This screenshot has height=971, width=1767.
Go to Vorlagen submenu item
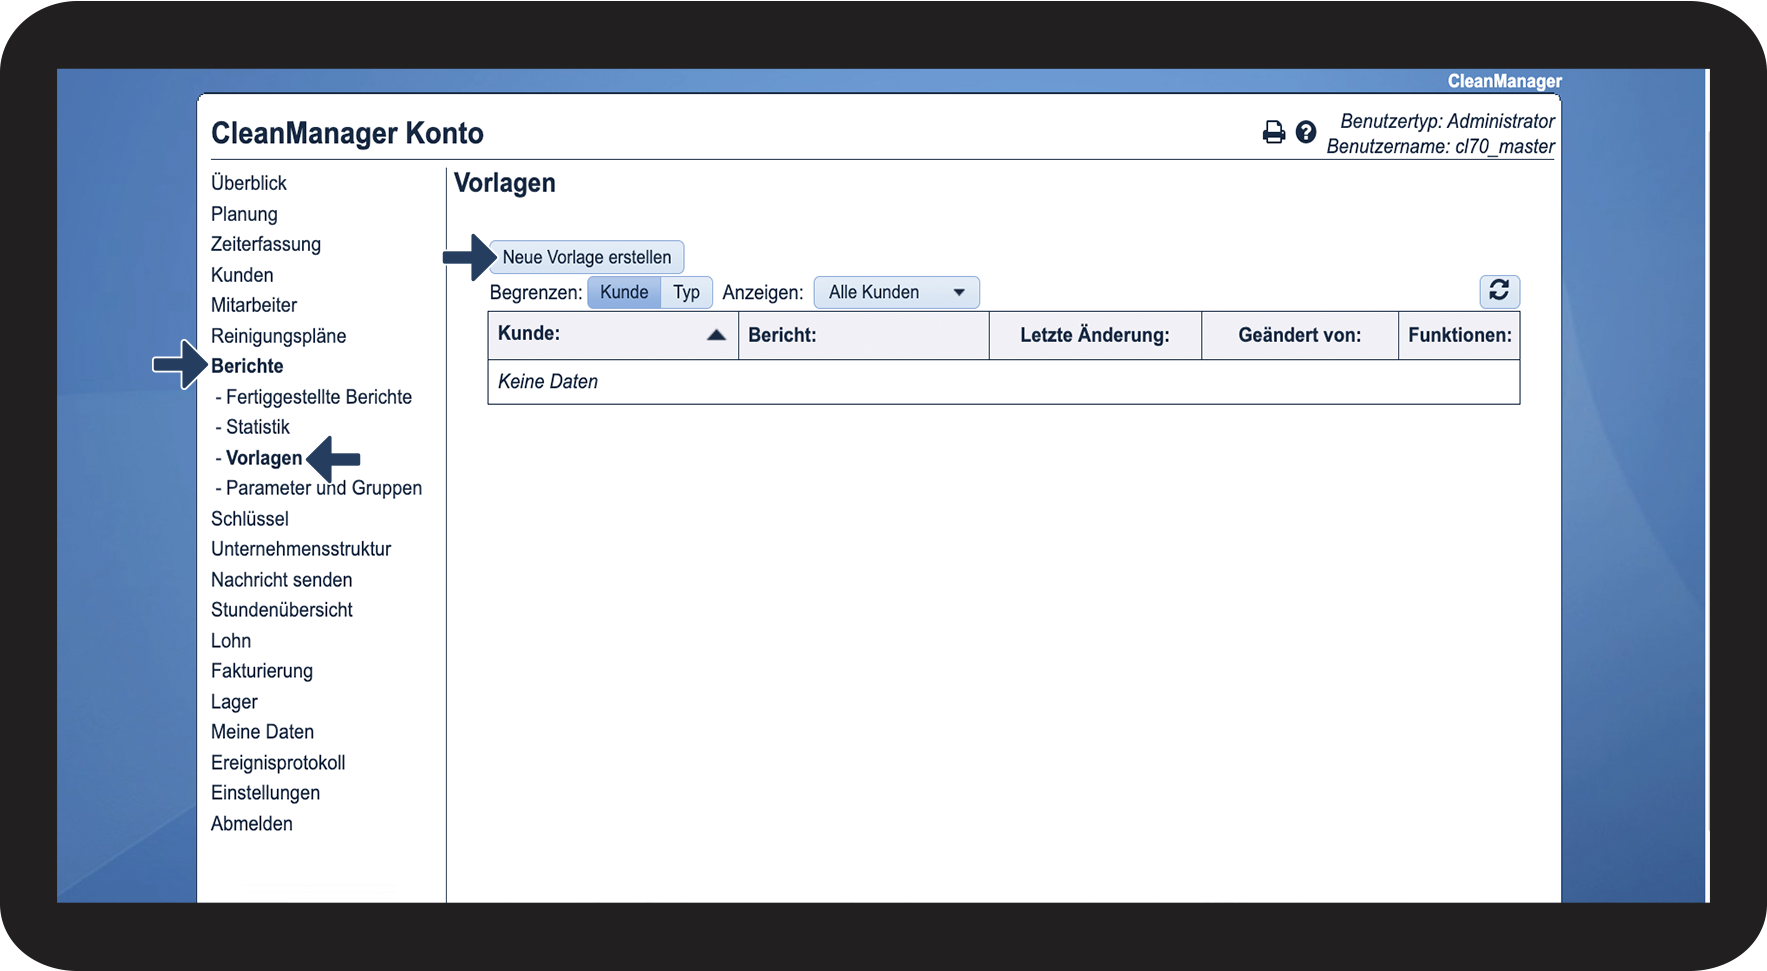pos(264,458)
